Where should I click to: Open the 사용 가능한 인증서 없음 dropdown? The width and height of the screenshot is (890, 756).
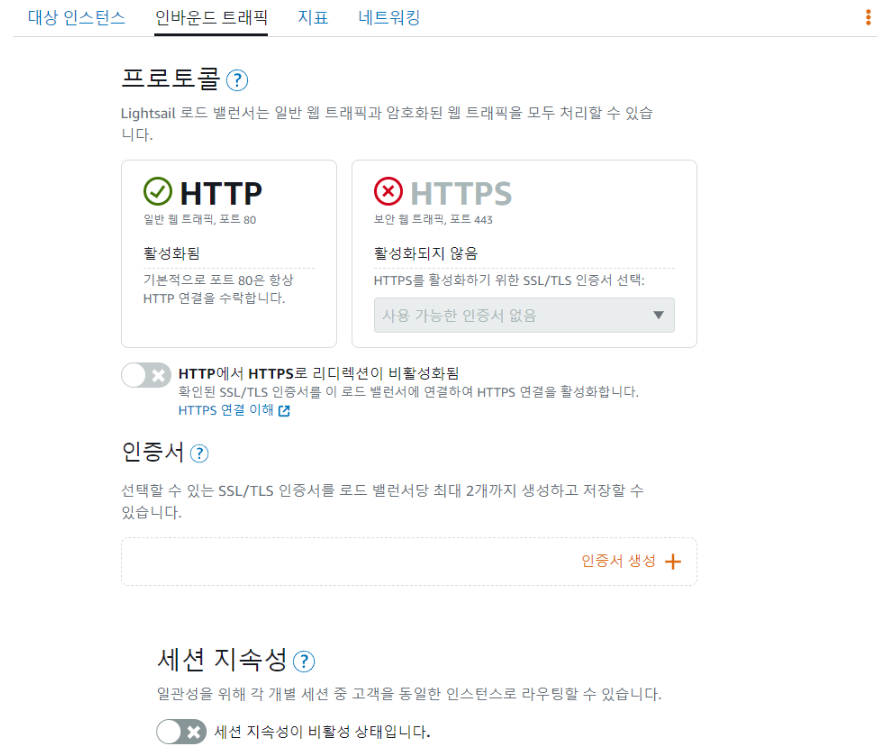[x=524, y=315]
